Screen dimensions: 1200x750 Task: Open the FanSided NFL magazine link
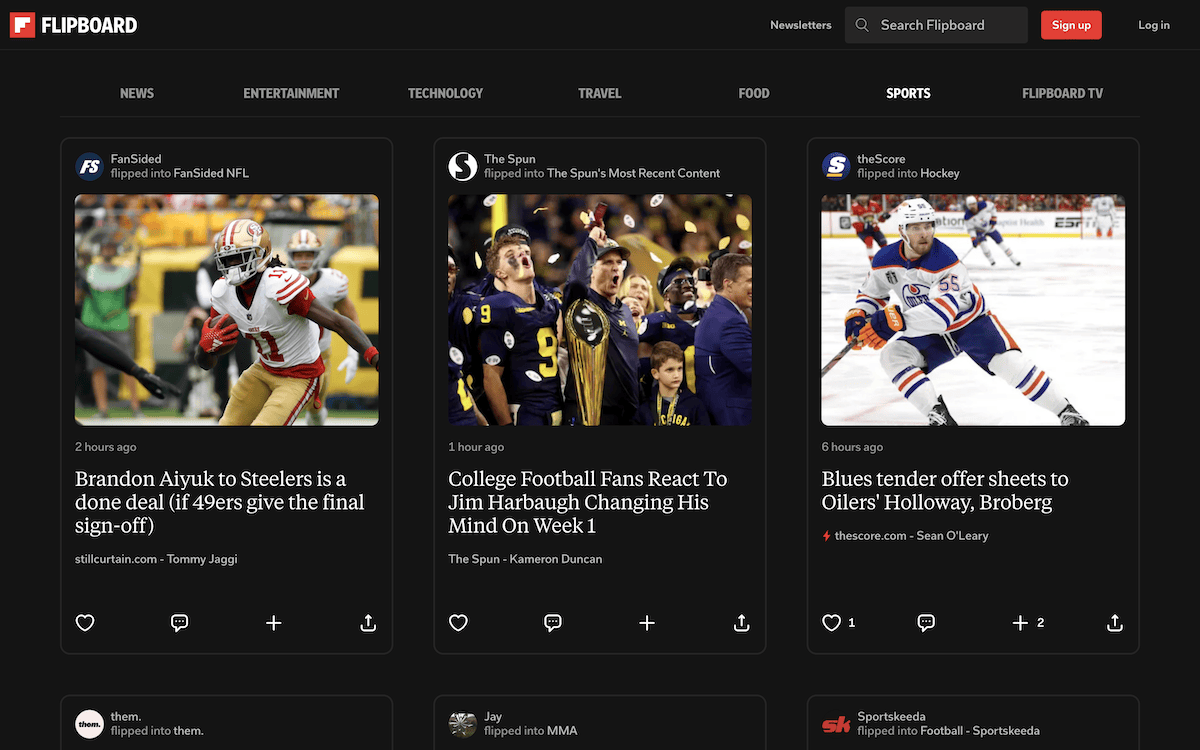212,173
